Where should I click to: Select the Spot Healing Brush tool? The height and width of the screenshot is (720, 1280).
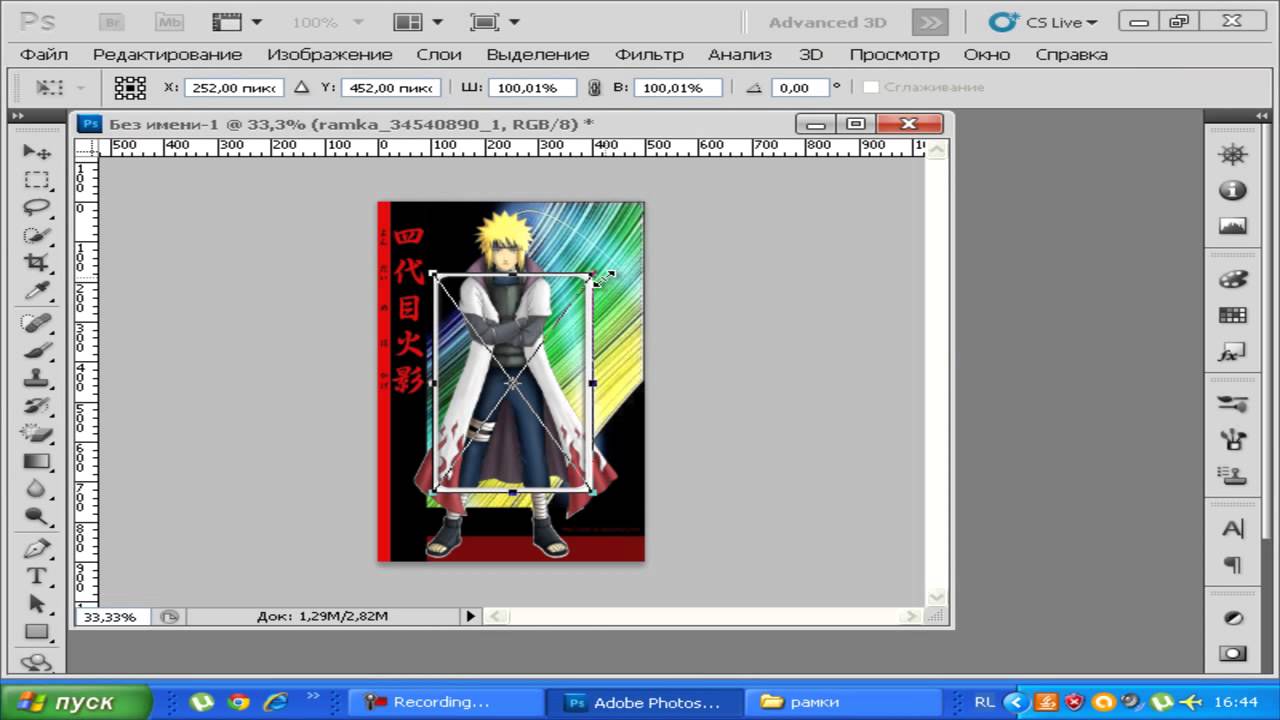point(37,323)
